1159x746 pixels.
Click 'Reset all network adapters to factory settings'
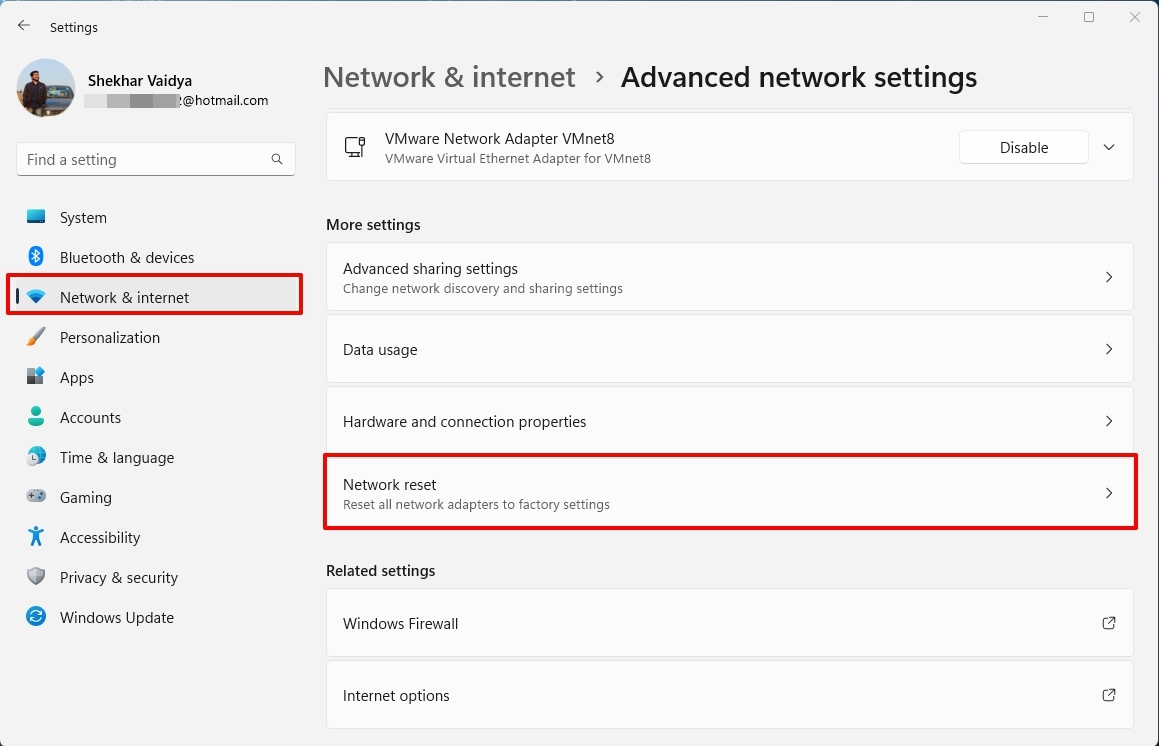[x=476, y=504]
